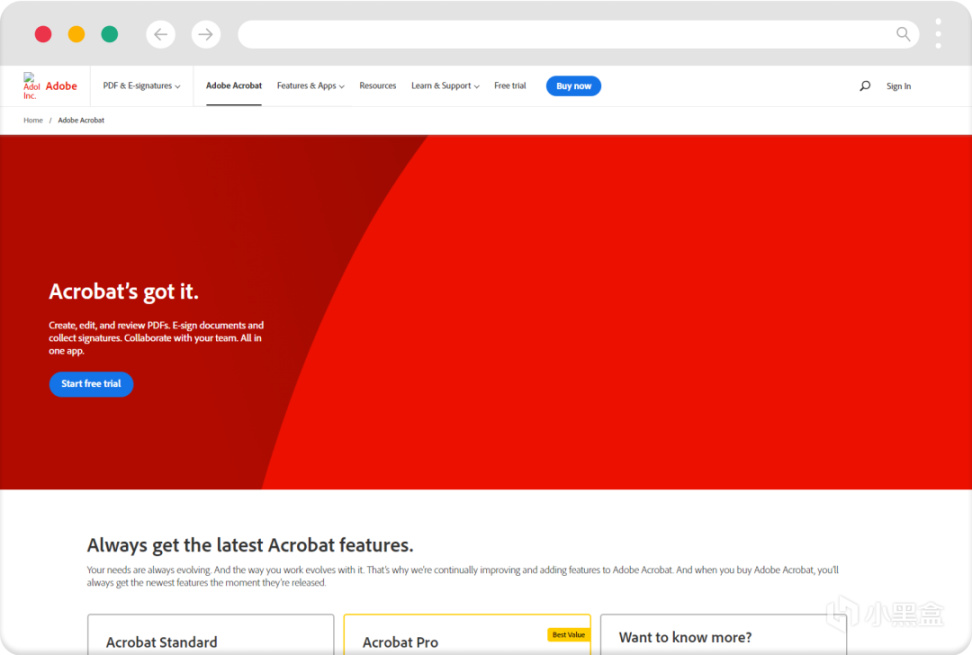
Task: Click the Start free trial button
Action: coord(91,384)
